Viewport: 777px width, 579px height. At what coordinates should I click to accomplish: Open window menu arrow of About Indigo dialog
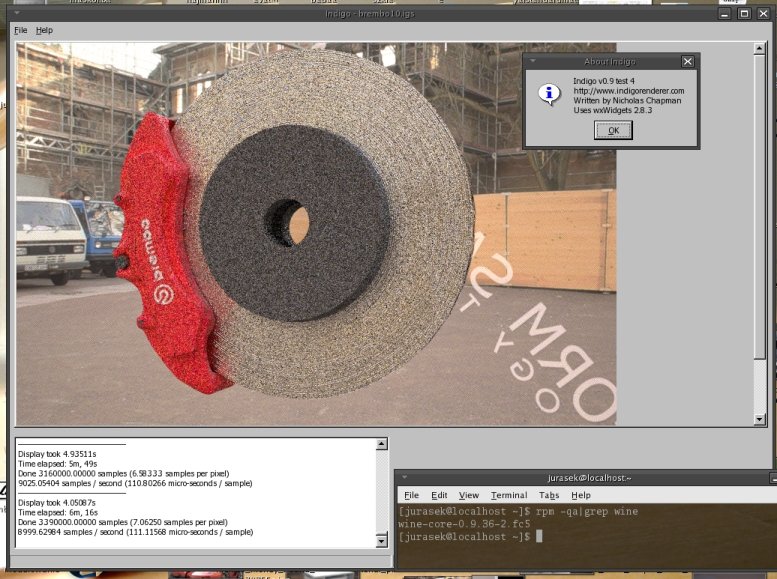click(x=533, y=61)
